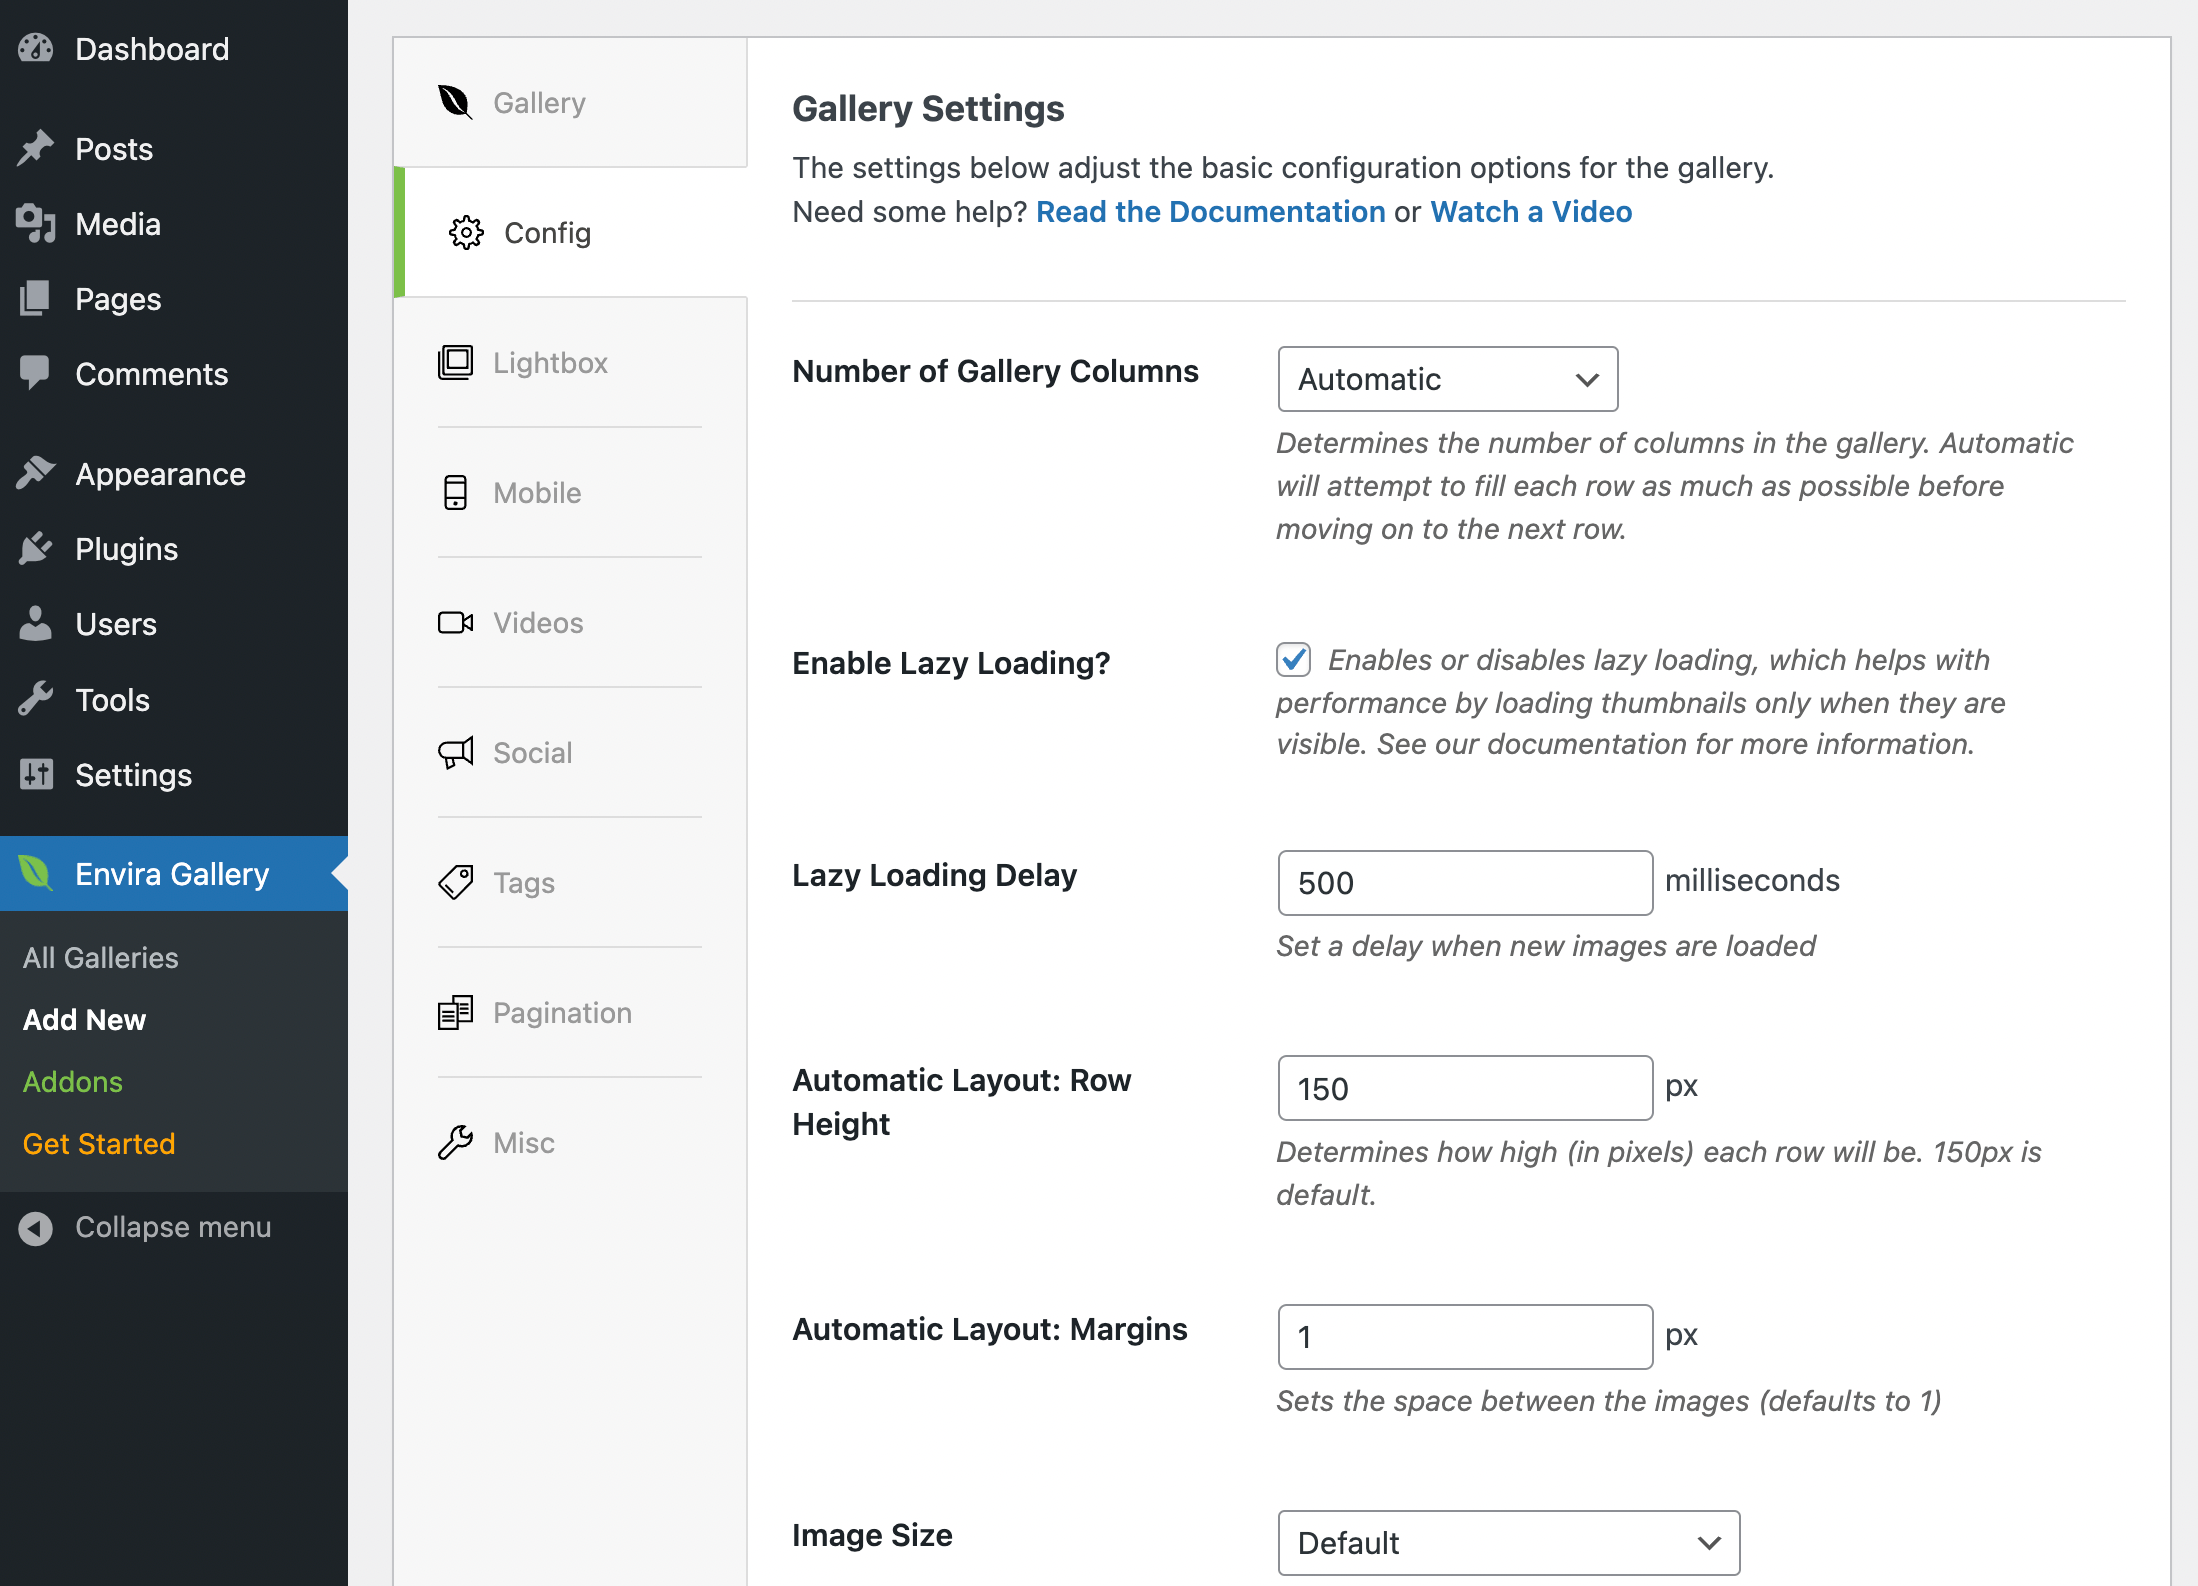The image size is (2198, 1586).
Task: Click the Gallery leaf icon
Action: click(455, 102)
